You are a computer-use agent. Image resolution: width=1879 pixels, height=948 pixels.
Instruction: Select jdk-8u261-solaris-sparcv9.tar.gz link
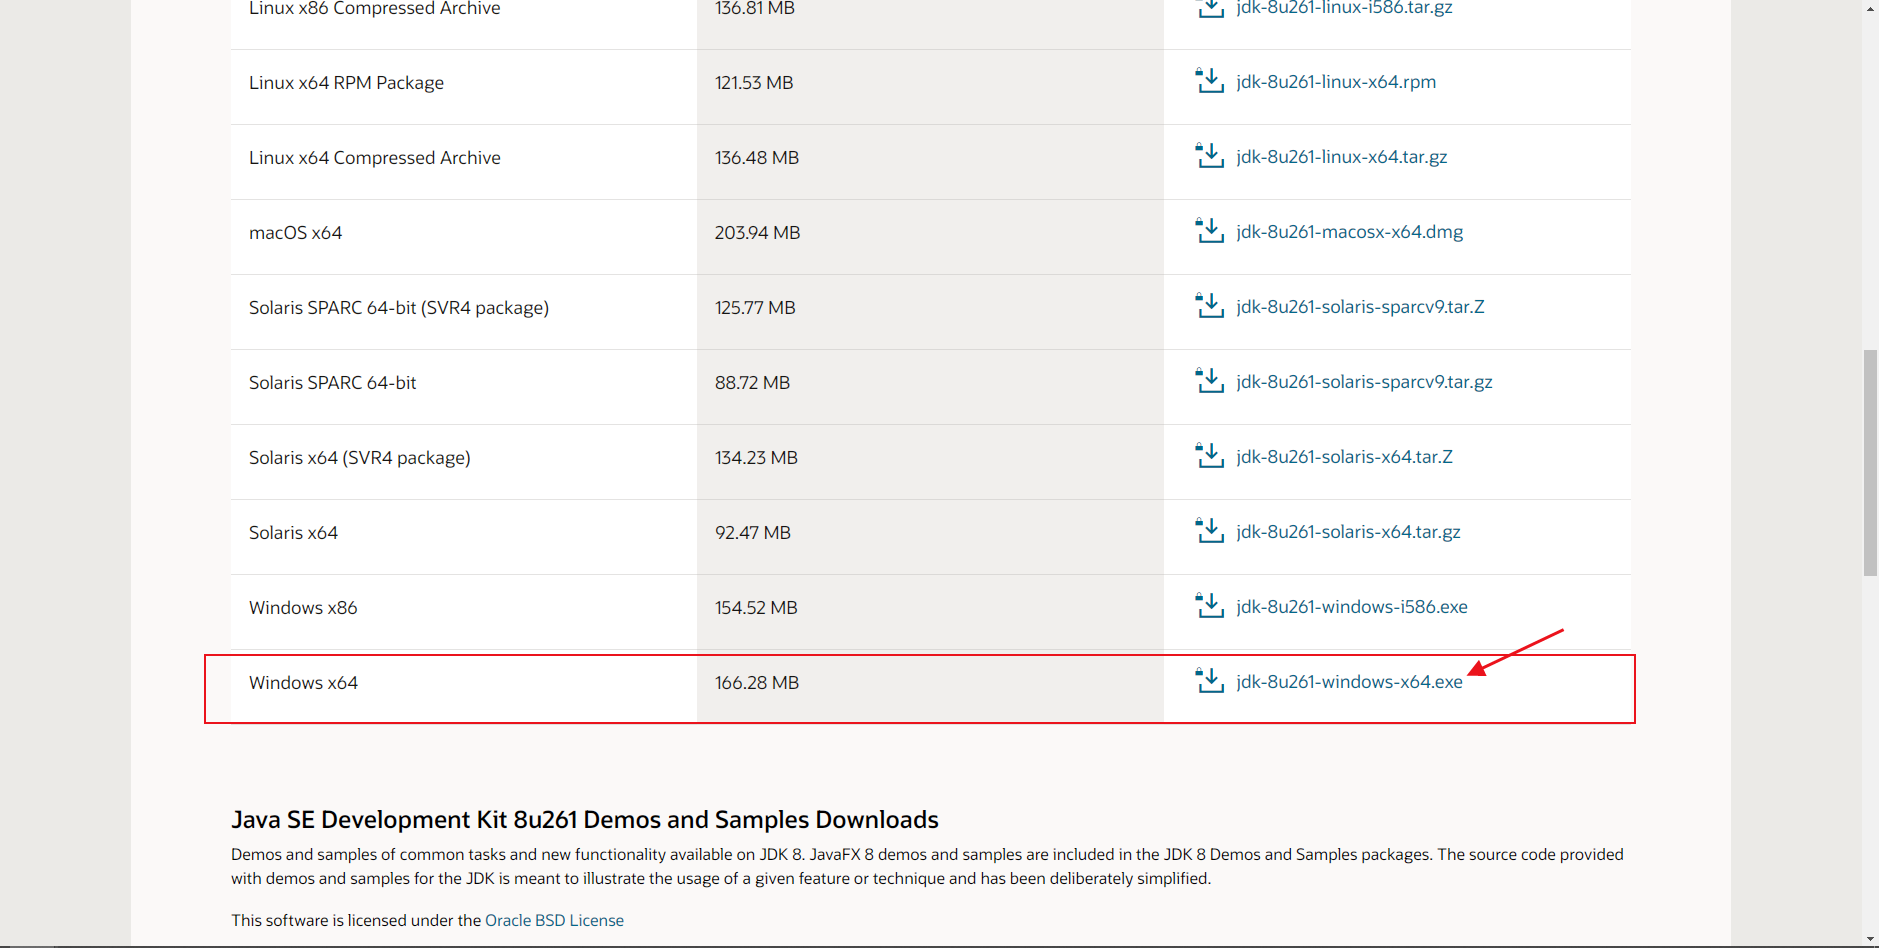(x=1364, y=382)
